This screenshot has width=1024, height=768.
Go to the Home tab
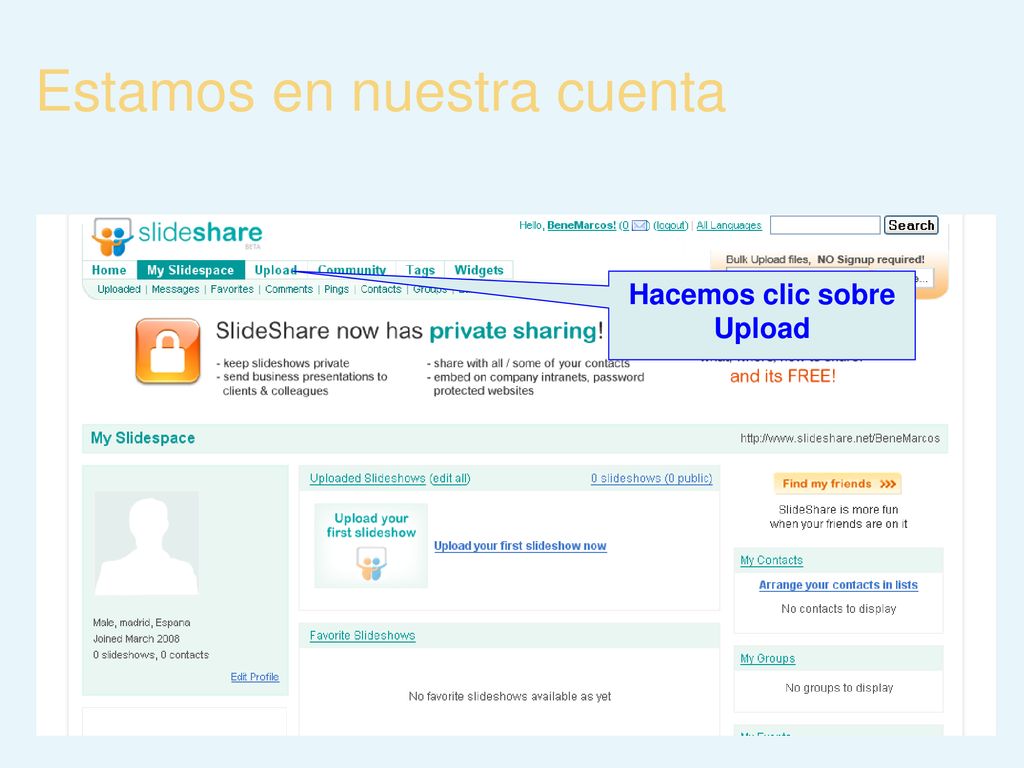click(x=109, y=270)
